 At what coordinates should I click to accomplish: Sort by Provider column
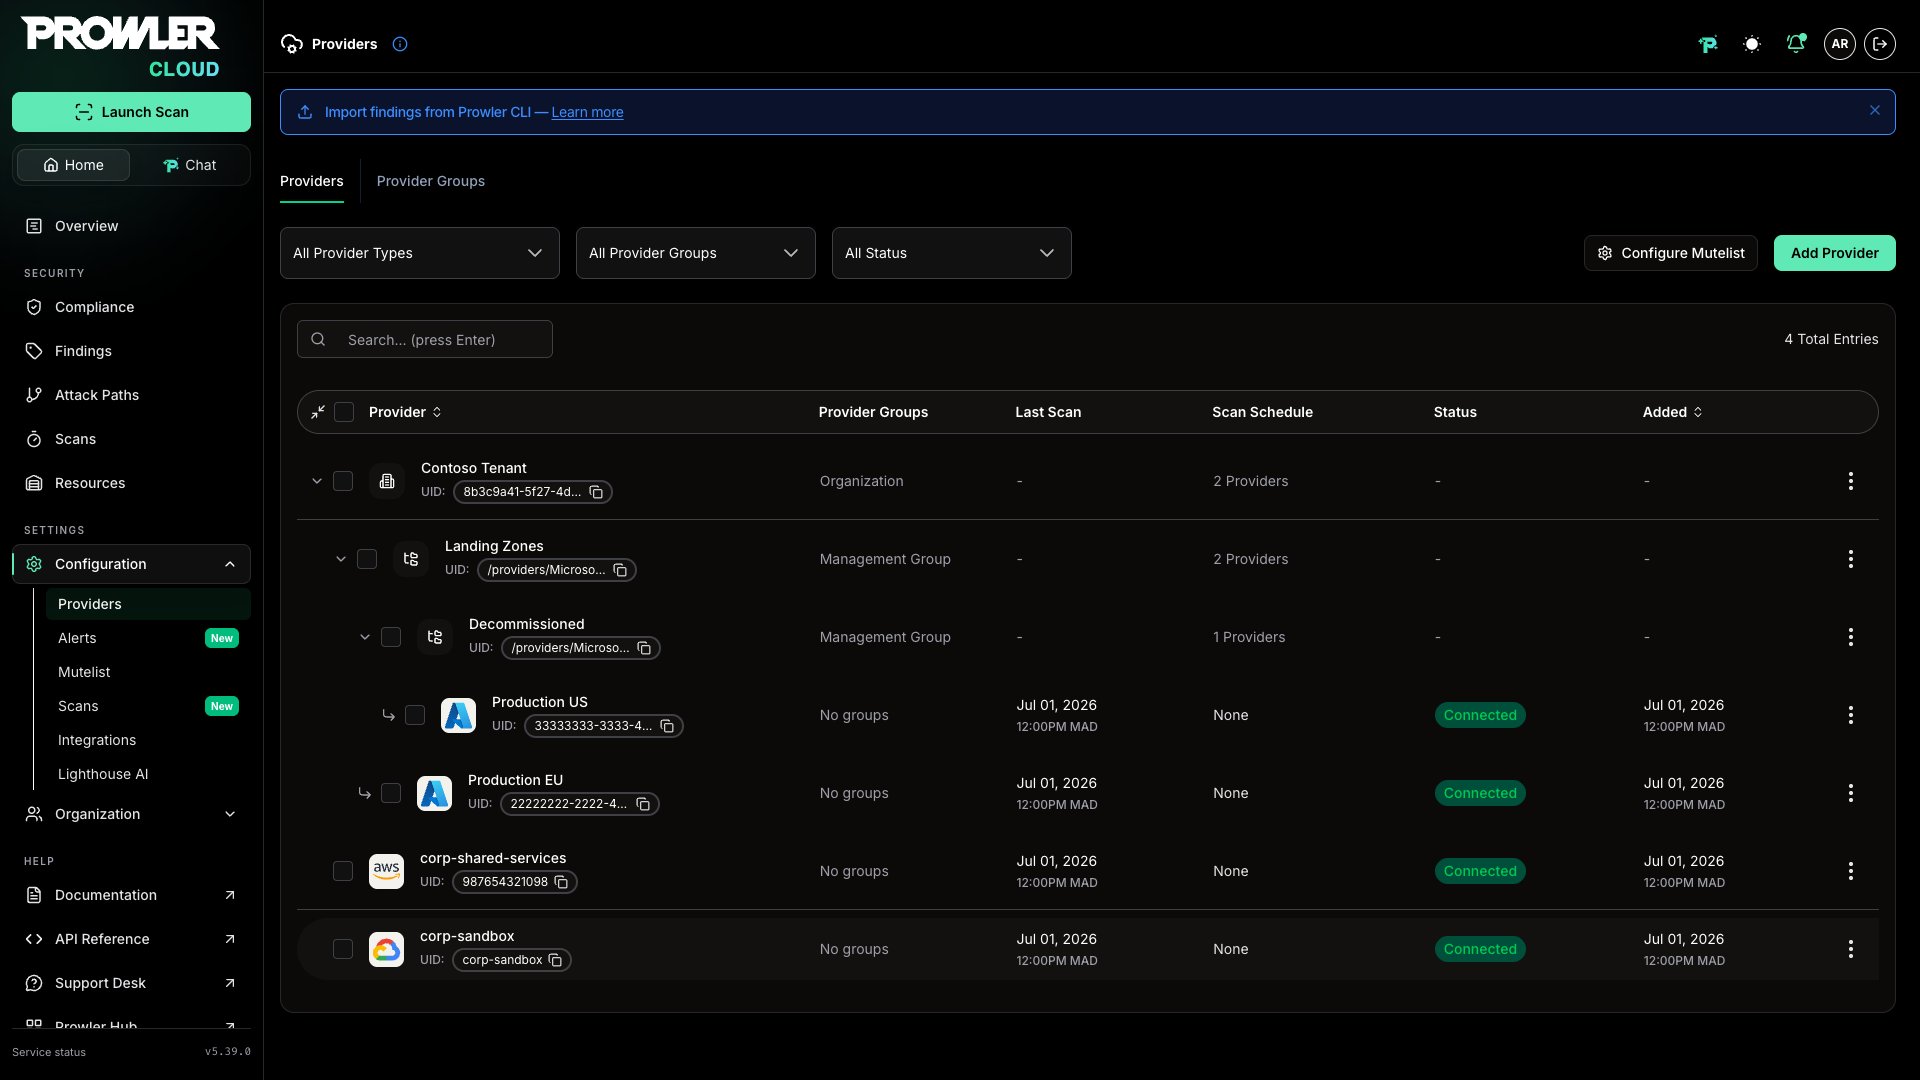(x=405, y=412)
